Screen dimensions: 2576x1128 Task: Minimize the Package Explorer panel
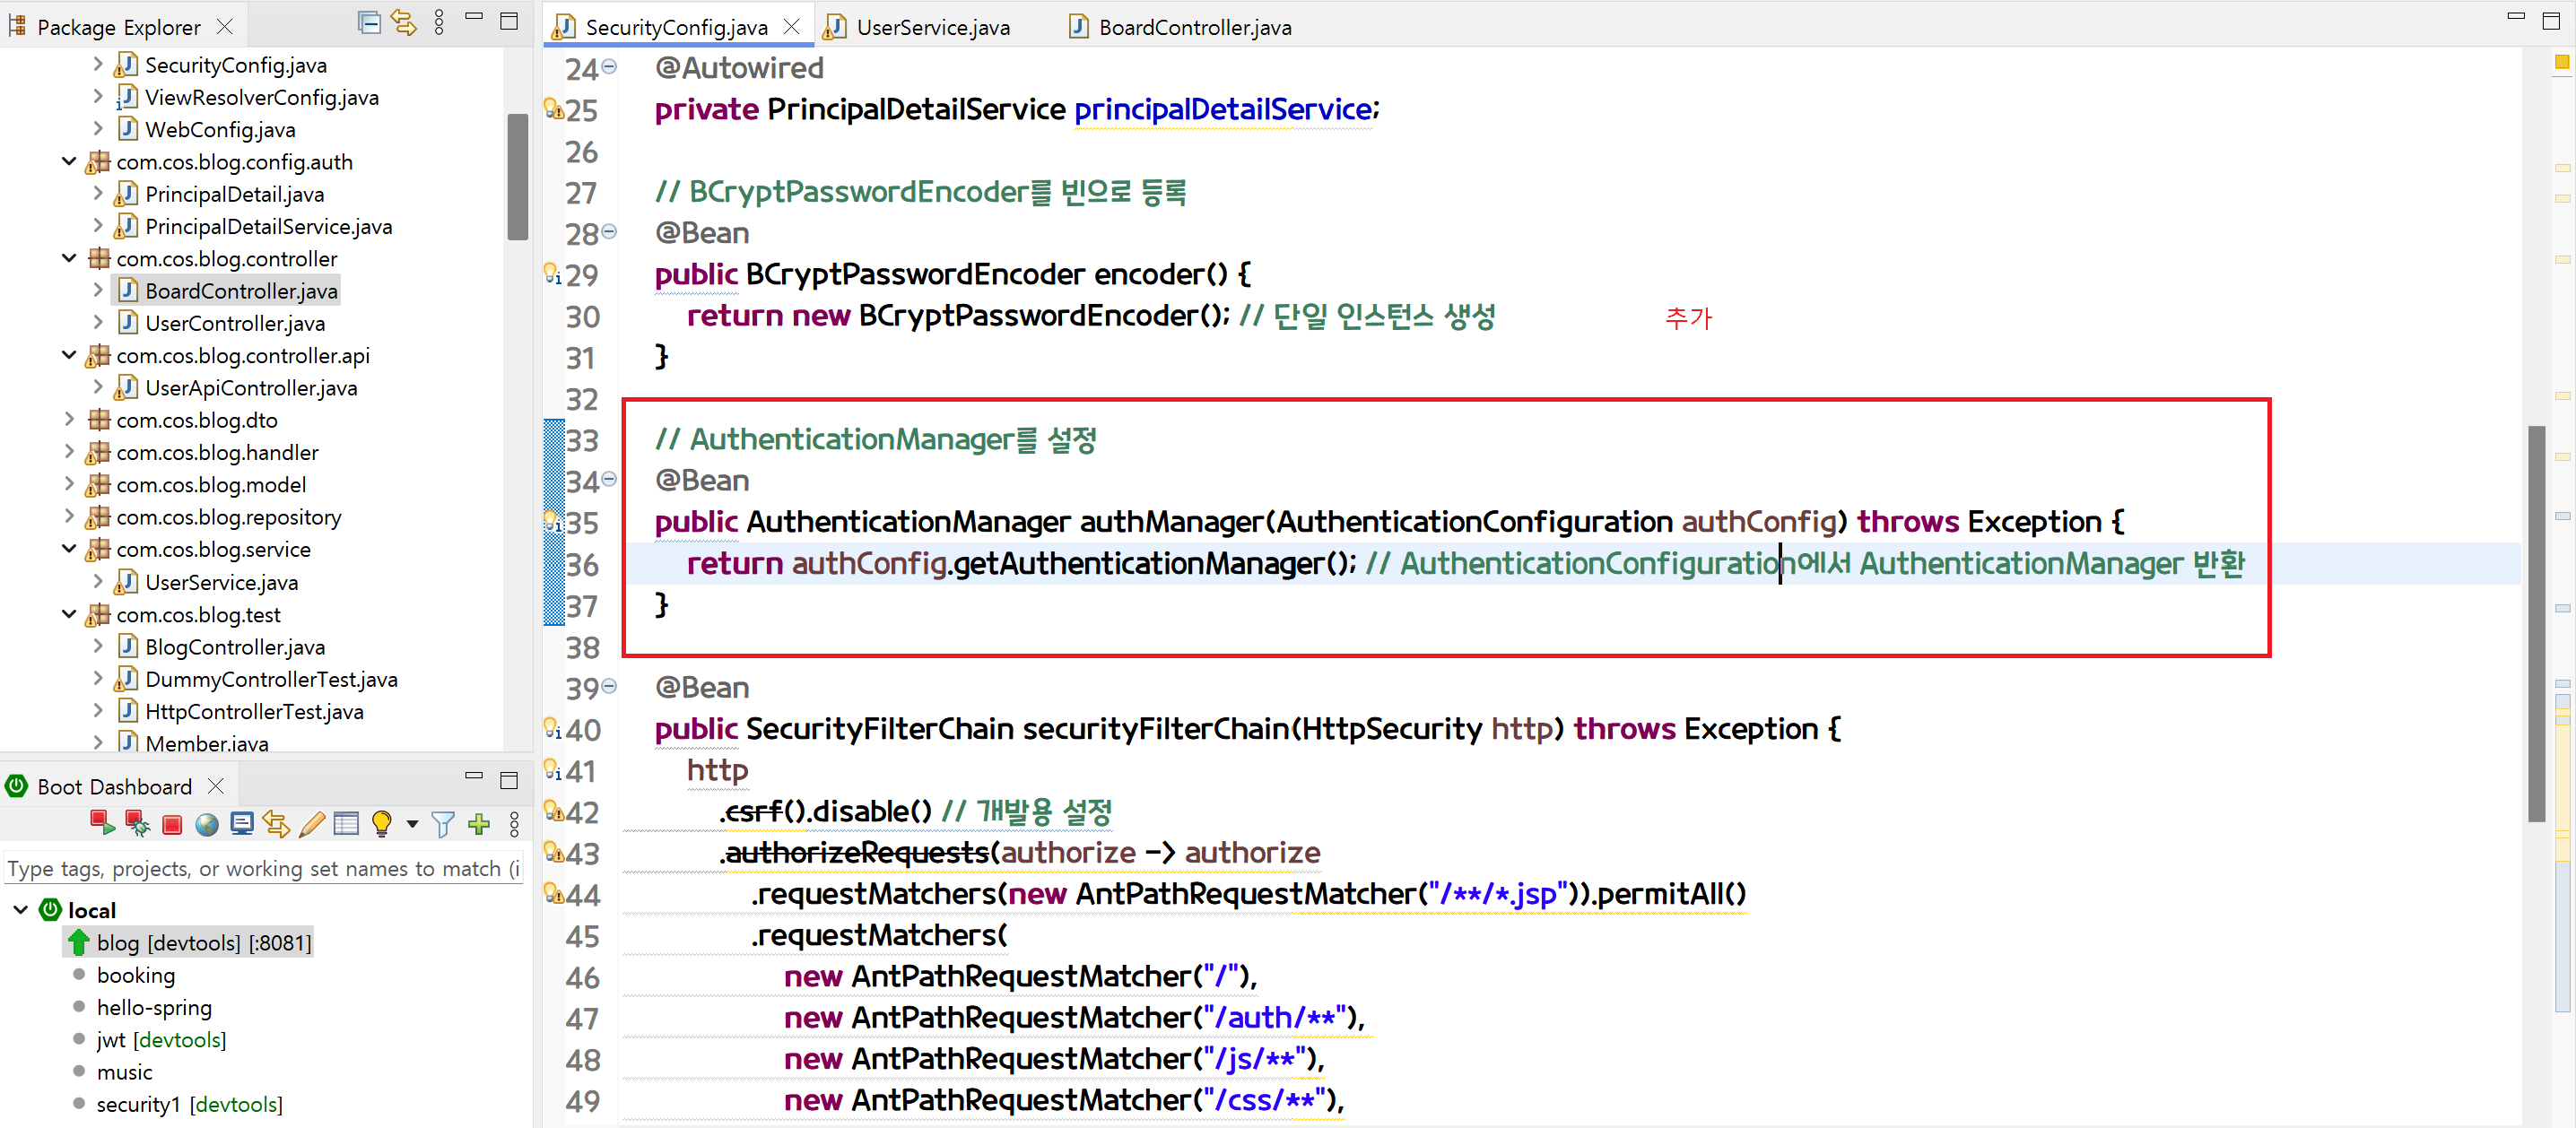pos(474,17)
